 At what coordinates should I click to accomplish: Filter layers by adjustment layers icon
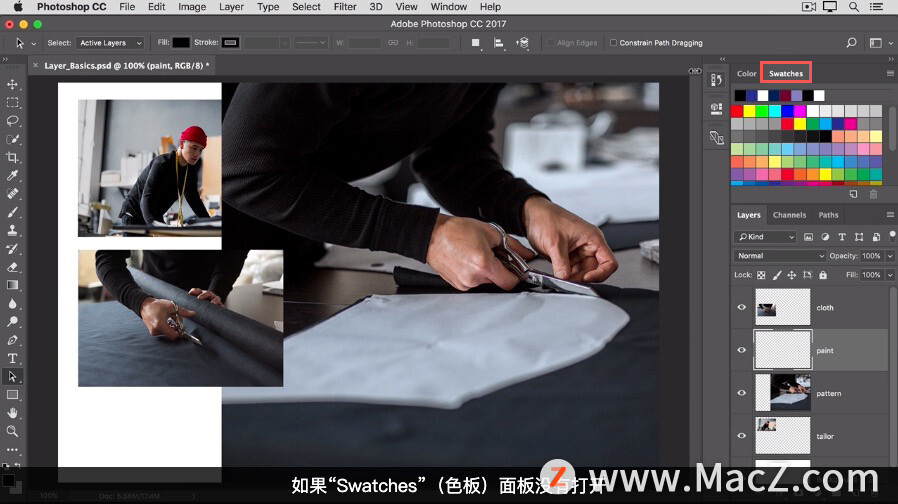(x=825, y=237)
